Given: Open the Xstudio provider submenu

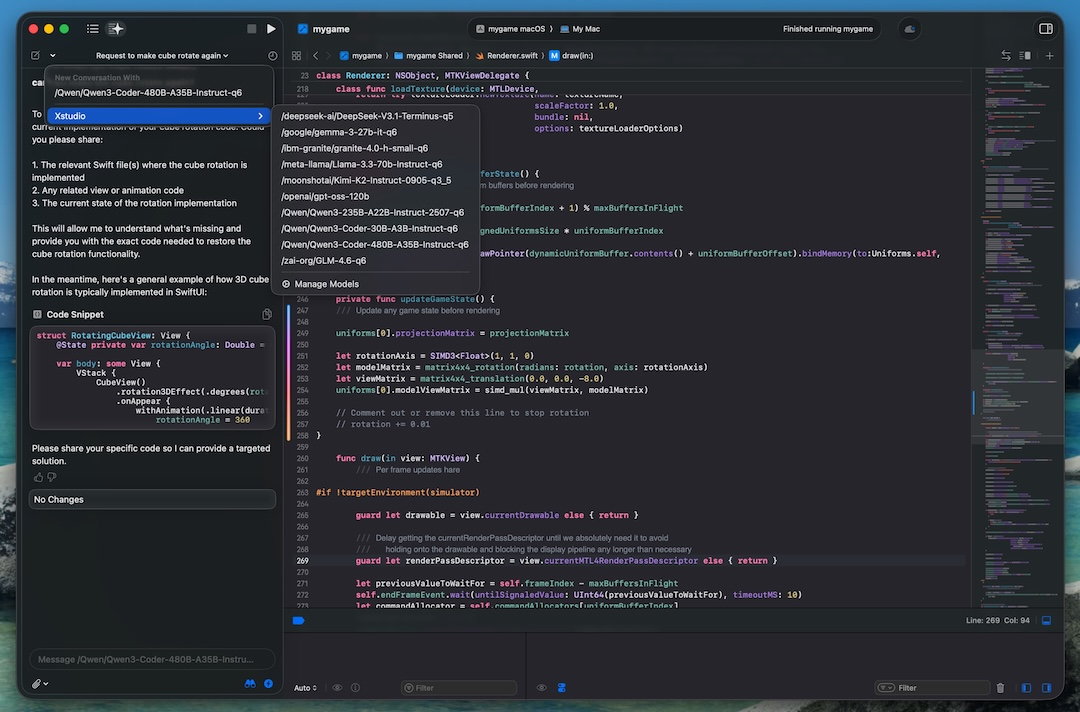Looking at the screenshot, I should (158, 116).
